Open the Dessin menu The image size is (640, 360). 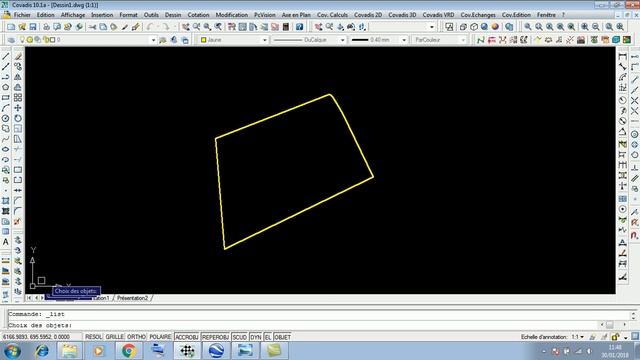pos(173,15)
